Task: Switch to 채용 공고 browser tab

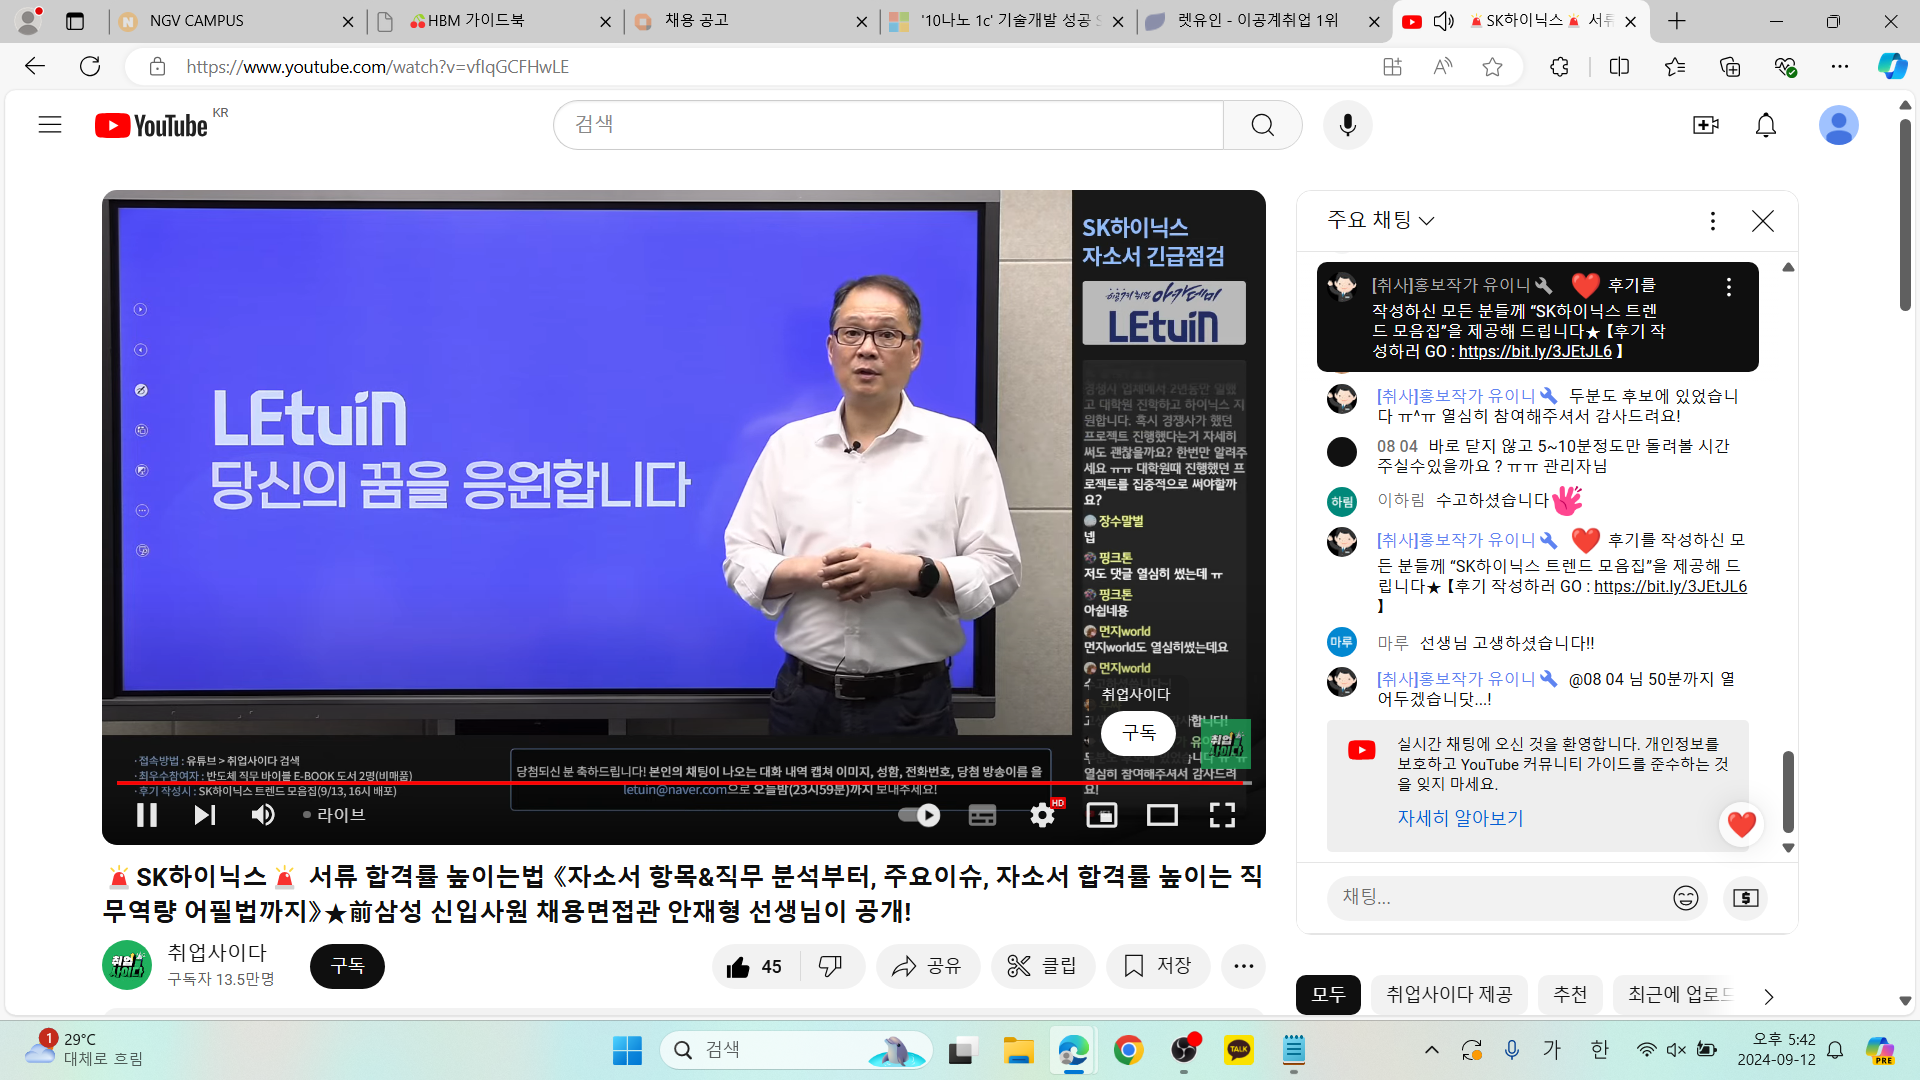Action: click(750, 21)
